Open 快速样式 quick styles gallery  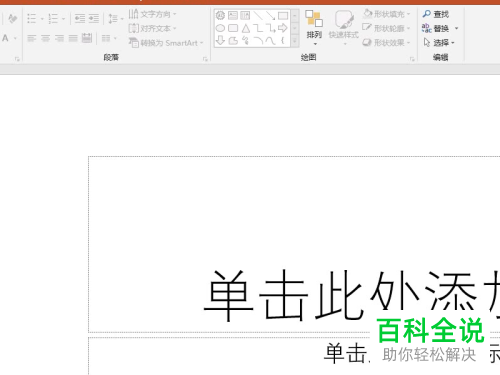click(x=344, y=28)
